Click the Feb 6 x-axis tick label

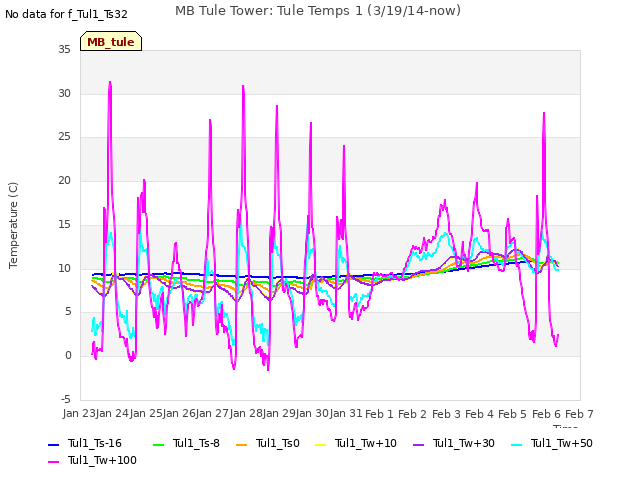(x=546, y=414)
